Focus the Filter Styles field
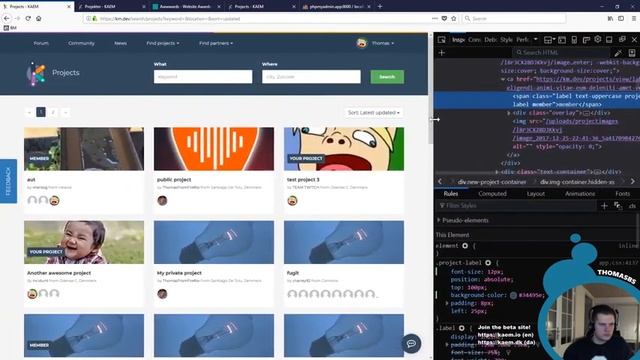The height and width of the screenshot is (360, 640). (517, 206)
